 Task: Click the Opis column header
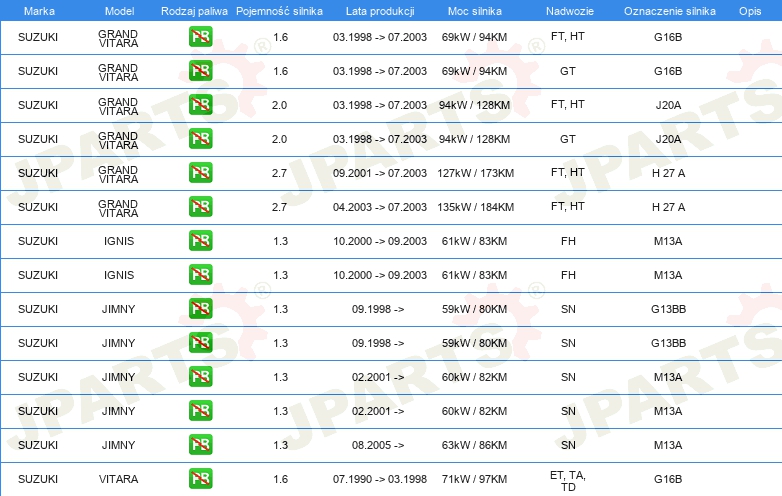coord(749,10)
